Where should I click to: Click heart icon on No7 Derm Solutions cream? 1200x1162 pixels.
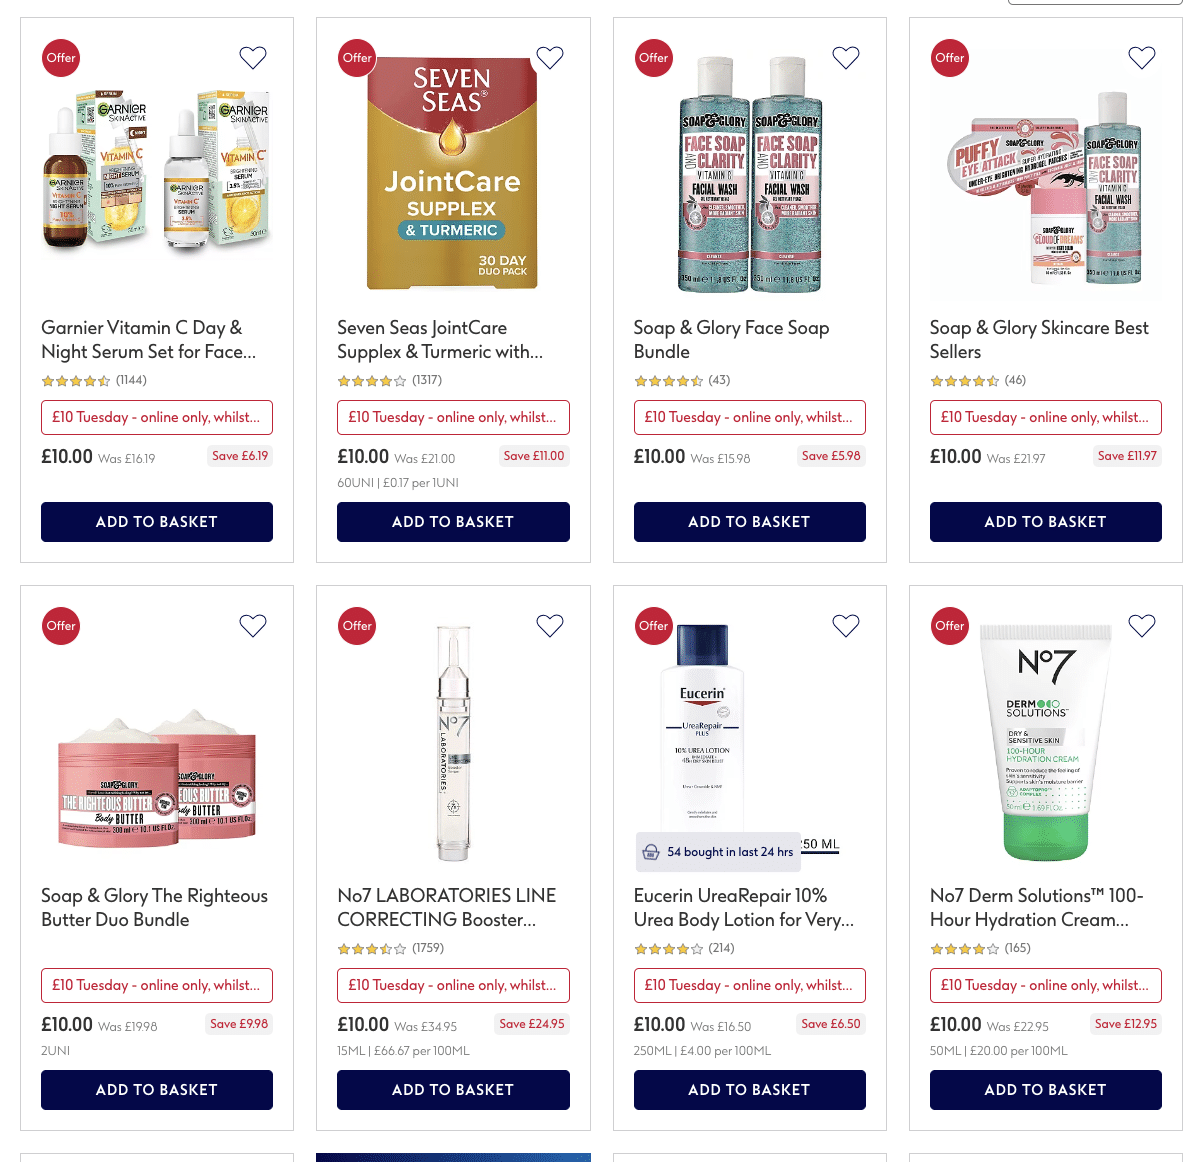point(1142,626)
